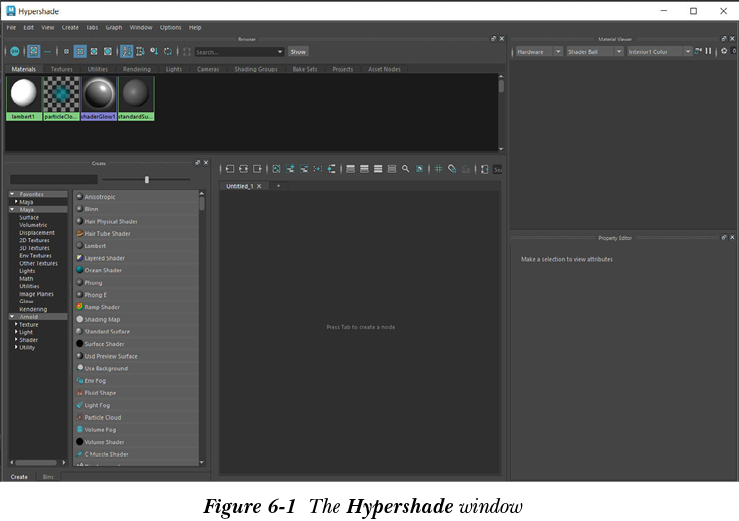Click the Particle Cloud shader icon
This screenshot has height=521, width=739.
[79, 417]
